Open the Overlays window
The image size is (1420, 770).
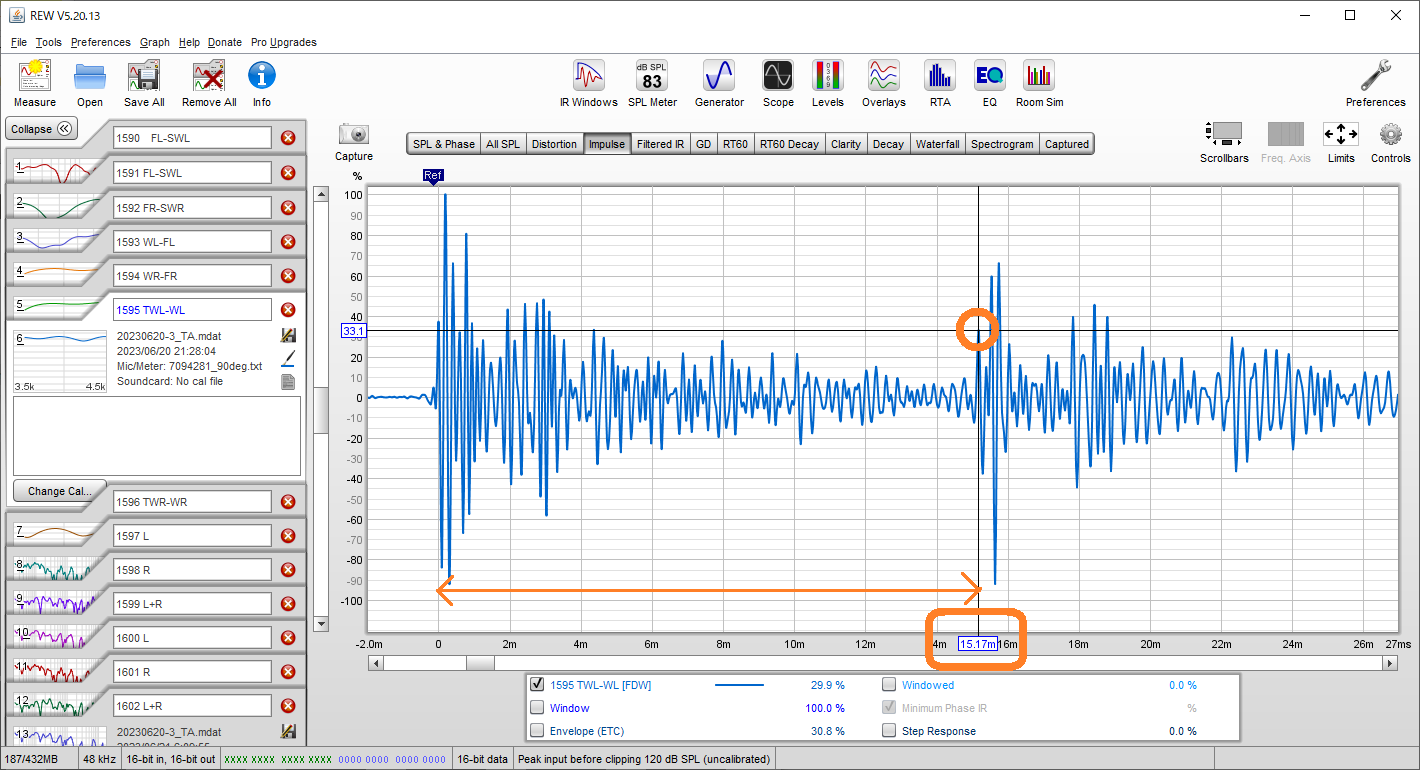884,76
